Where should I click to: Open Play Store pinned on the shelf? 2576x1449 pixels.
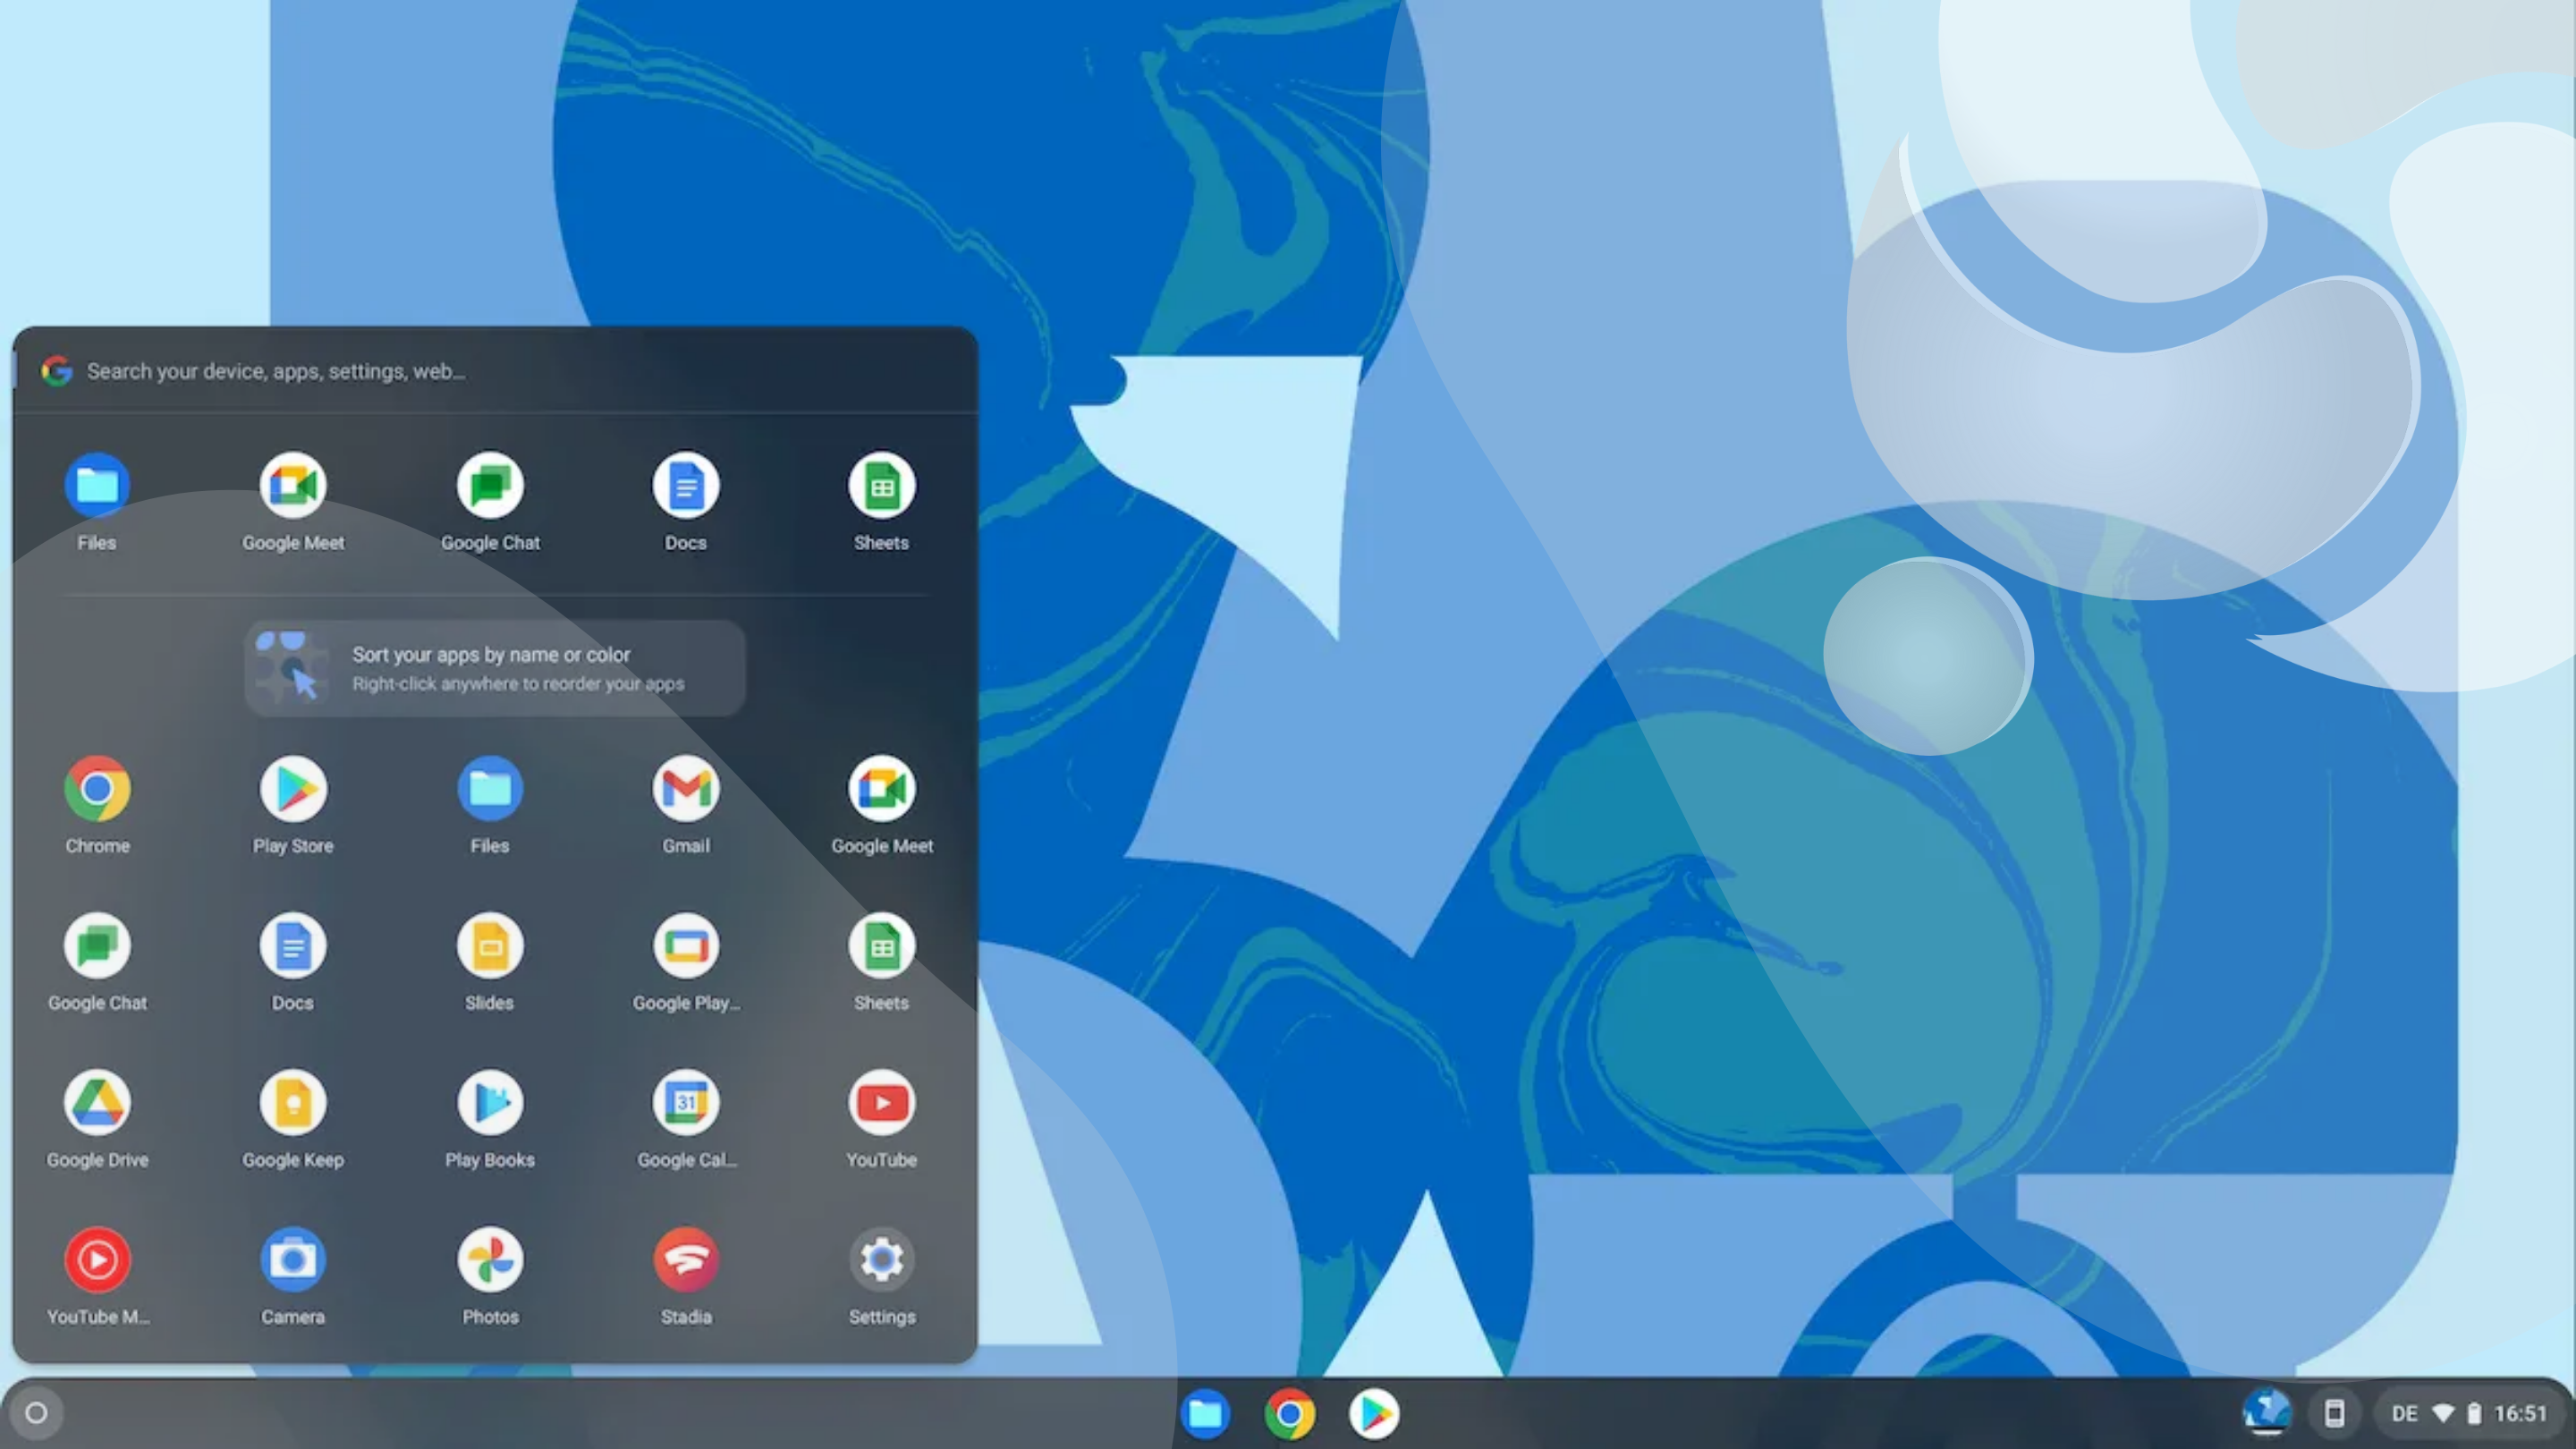(1374, 1414)
